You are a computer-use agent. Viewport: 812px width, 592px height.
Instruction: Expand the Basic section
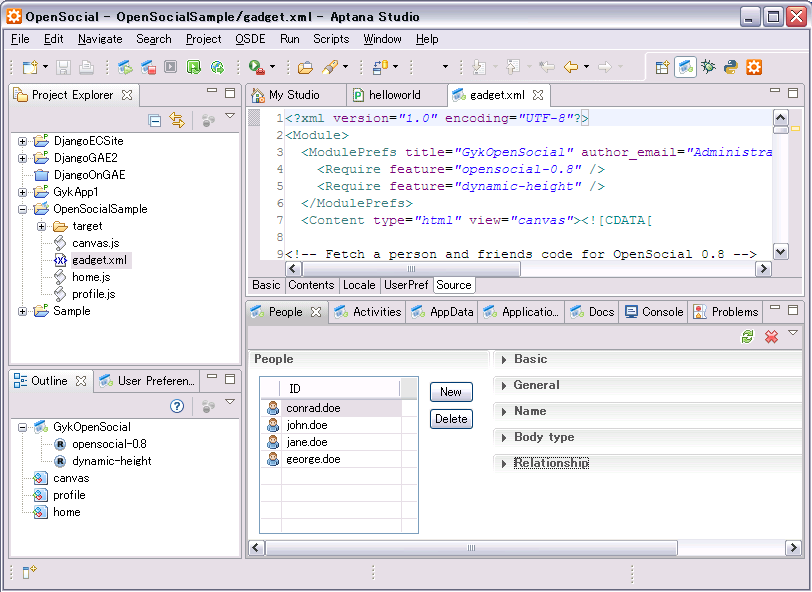point(504,360)
